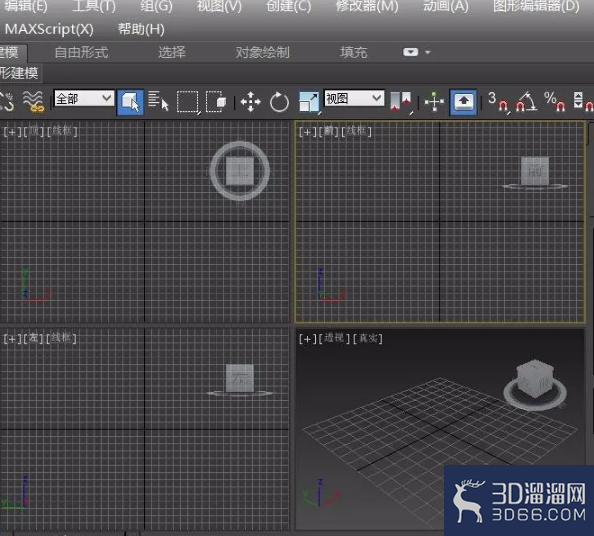Open the 线框 shading label in top viewport
Image resolution: width=594 pixels, height=536 pixels.
62,131
